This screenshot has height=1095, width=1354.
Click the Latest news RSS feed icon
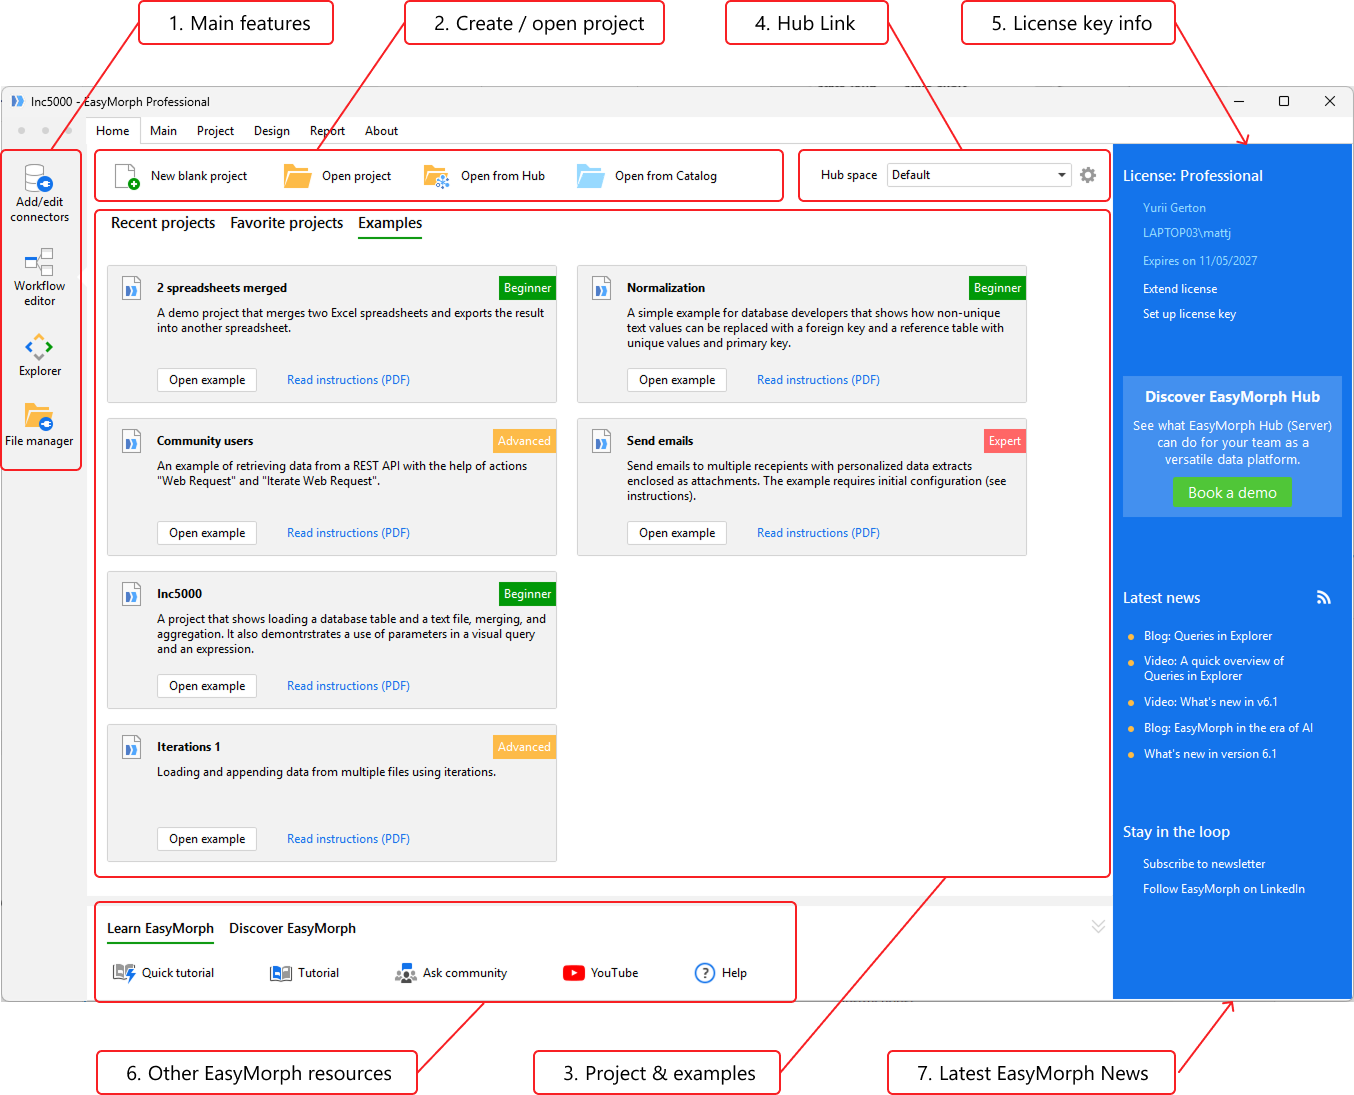pos(1324,597)
